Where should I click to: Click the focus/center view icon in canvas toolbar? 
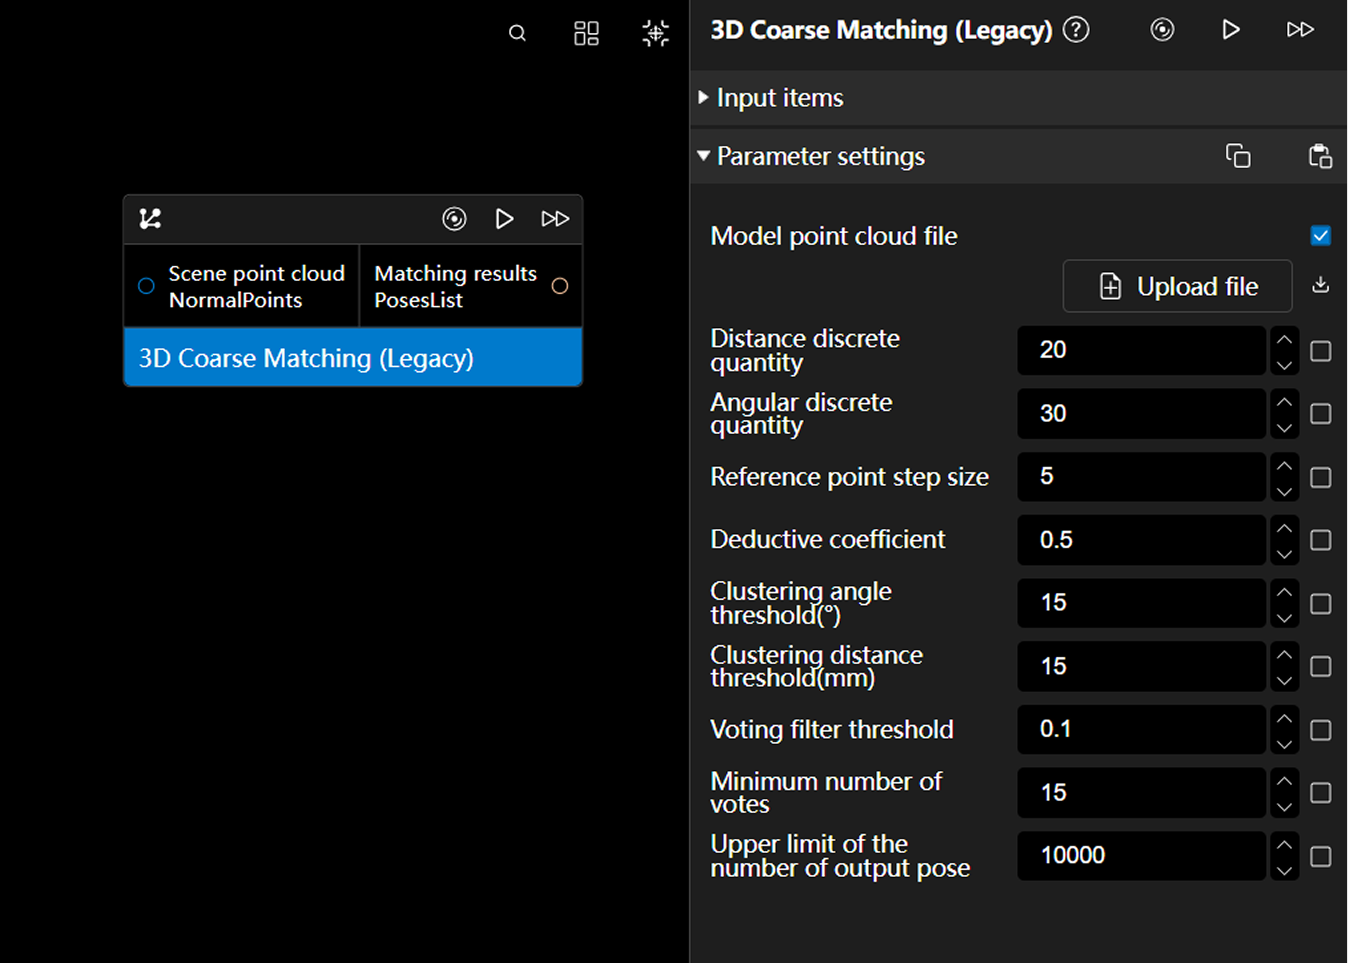[x=655, y=33]
